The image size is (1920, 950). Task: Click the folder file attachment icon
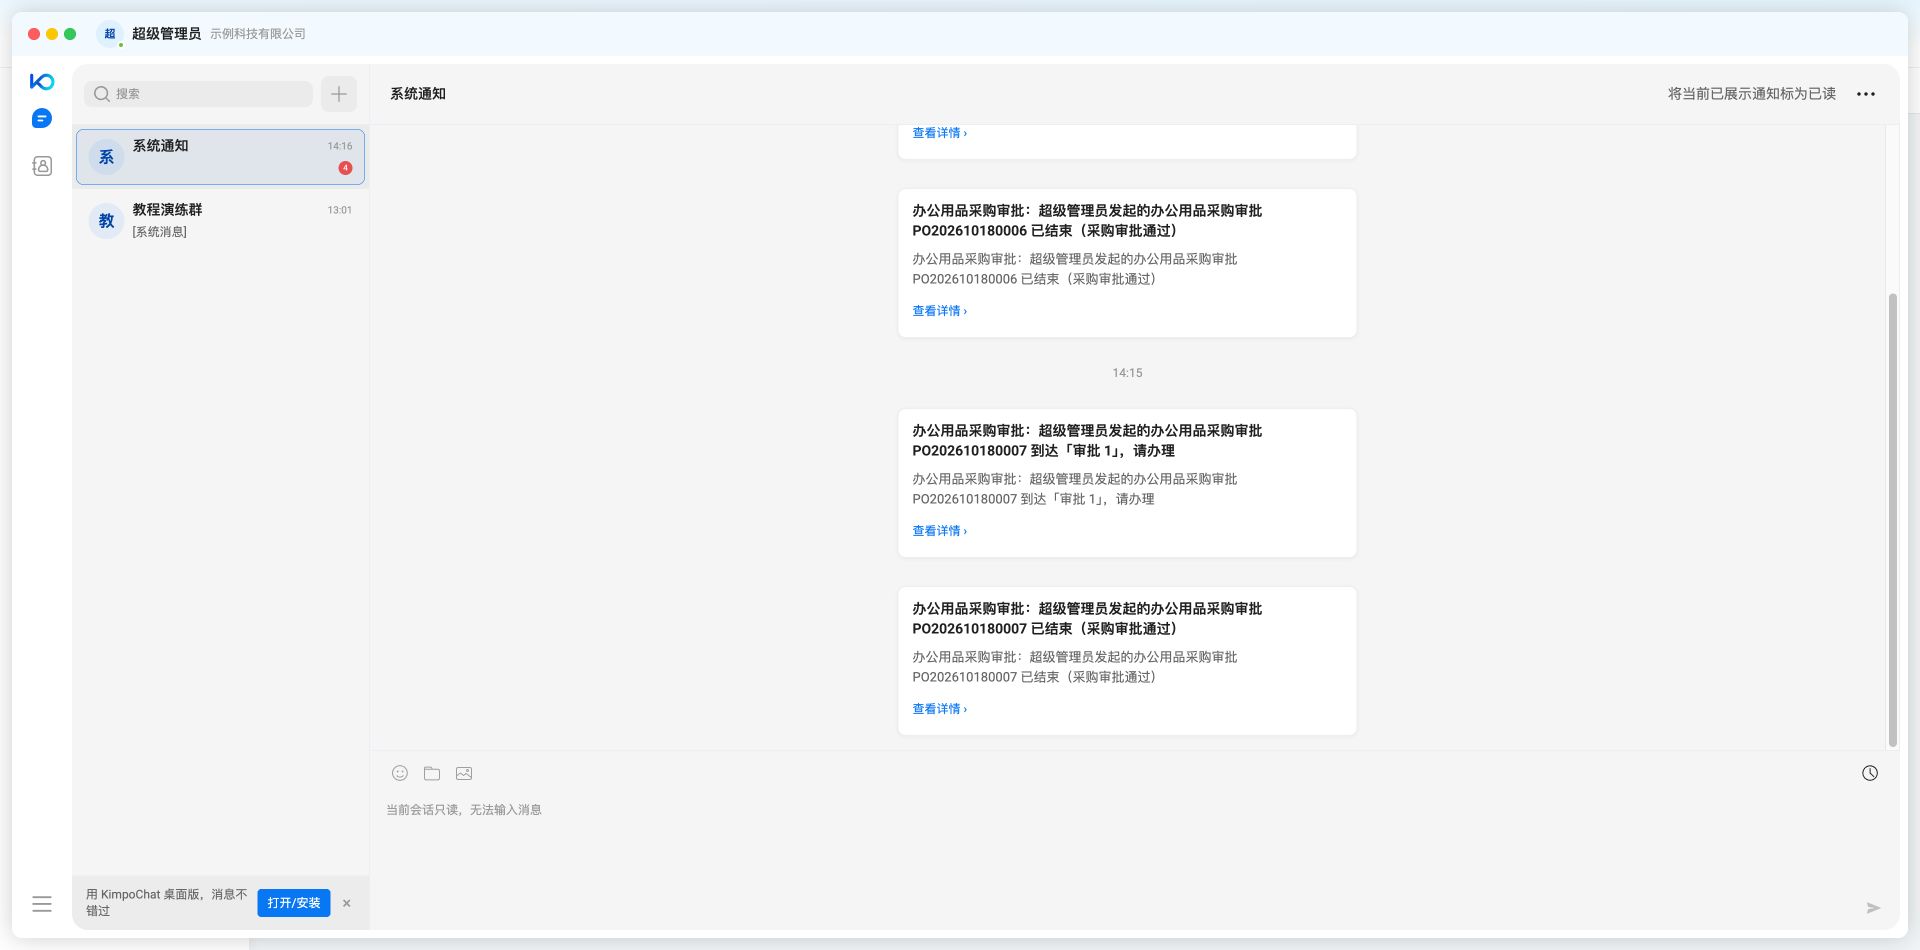[x=432, y=773]
